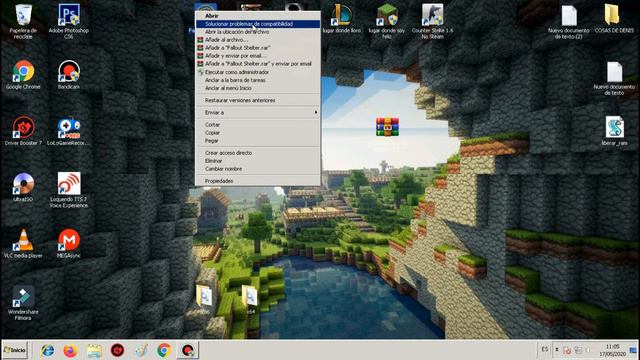The image size is (640, 360).
Task: Show hidden tray icons with the arrow
Action: point(556,350)
